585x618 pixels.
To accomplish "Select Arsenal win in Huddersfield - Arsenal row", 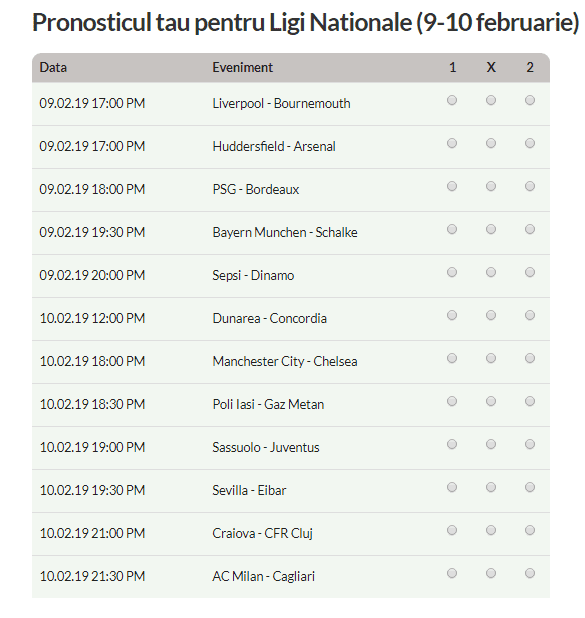I will point(530,143).
